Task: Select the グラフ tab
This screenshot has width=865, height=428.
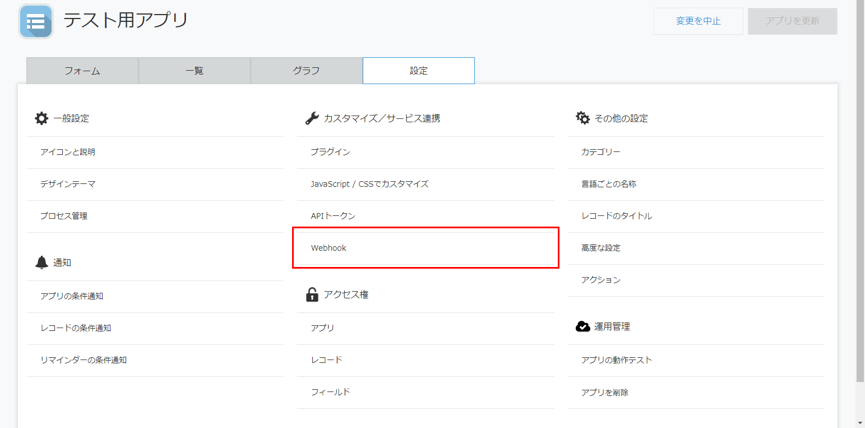Action: point(306,71)
